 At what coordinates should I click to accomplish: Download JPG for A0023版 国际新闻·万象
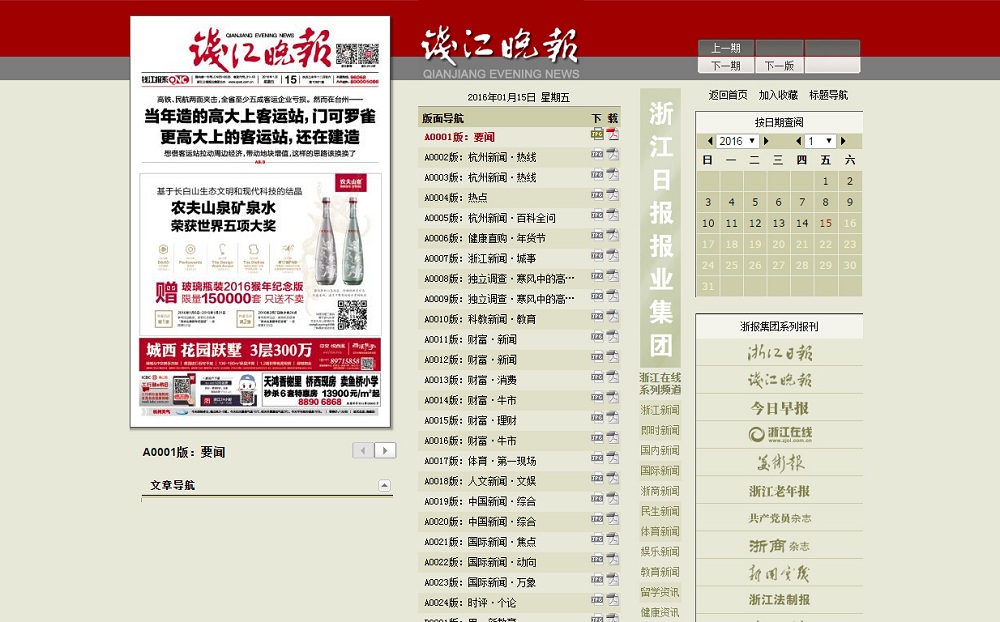coord(597,579)
